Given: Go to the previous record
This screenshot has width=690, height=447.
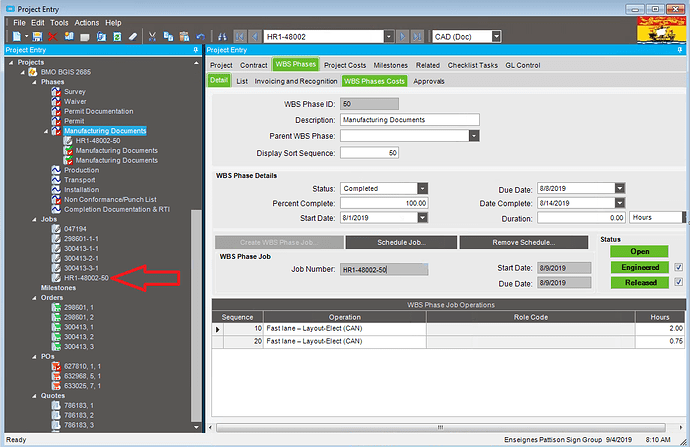Looking at the screenshot, I should (255, 37).
